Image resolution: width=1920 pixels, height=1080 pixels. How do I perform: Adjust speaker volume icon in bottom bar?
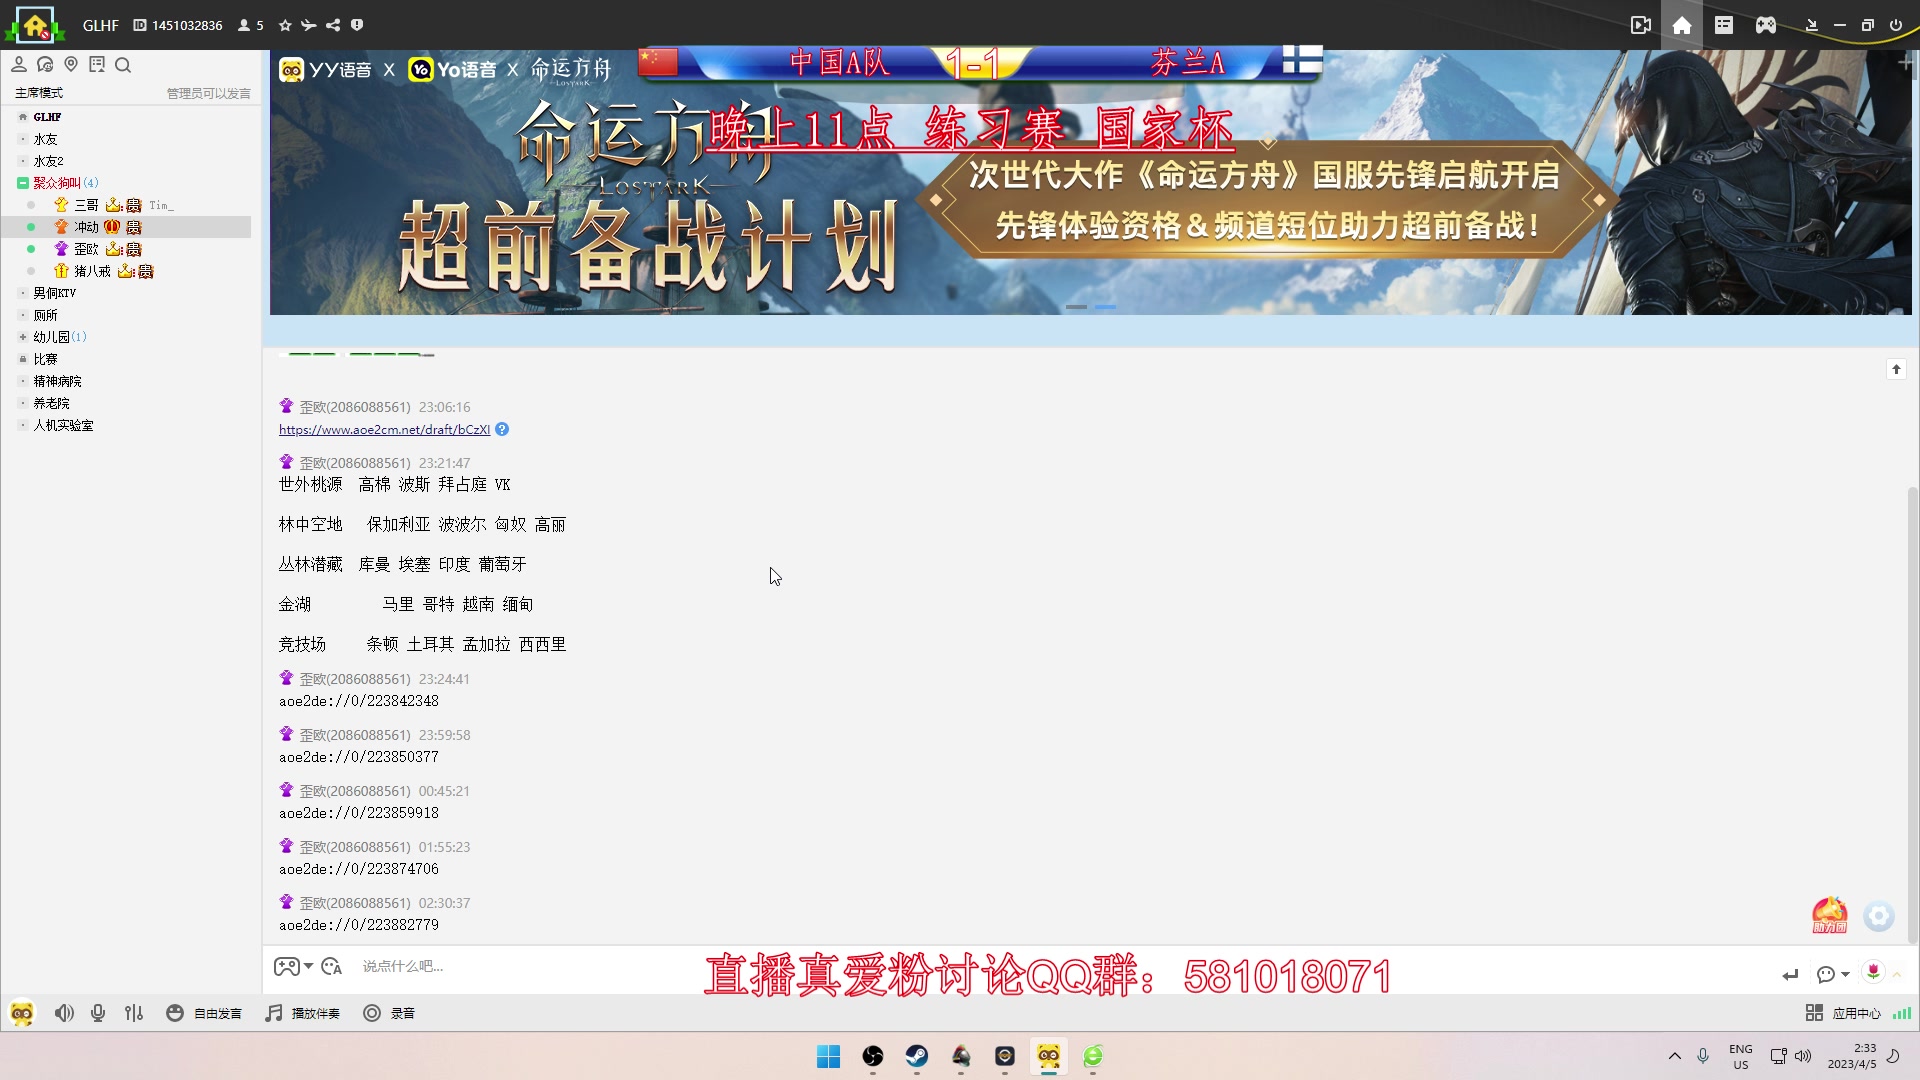click(64, 1013)
